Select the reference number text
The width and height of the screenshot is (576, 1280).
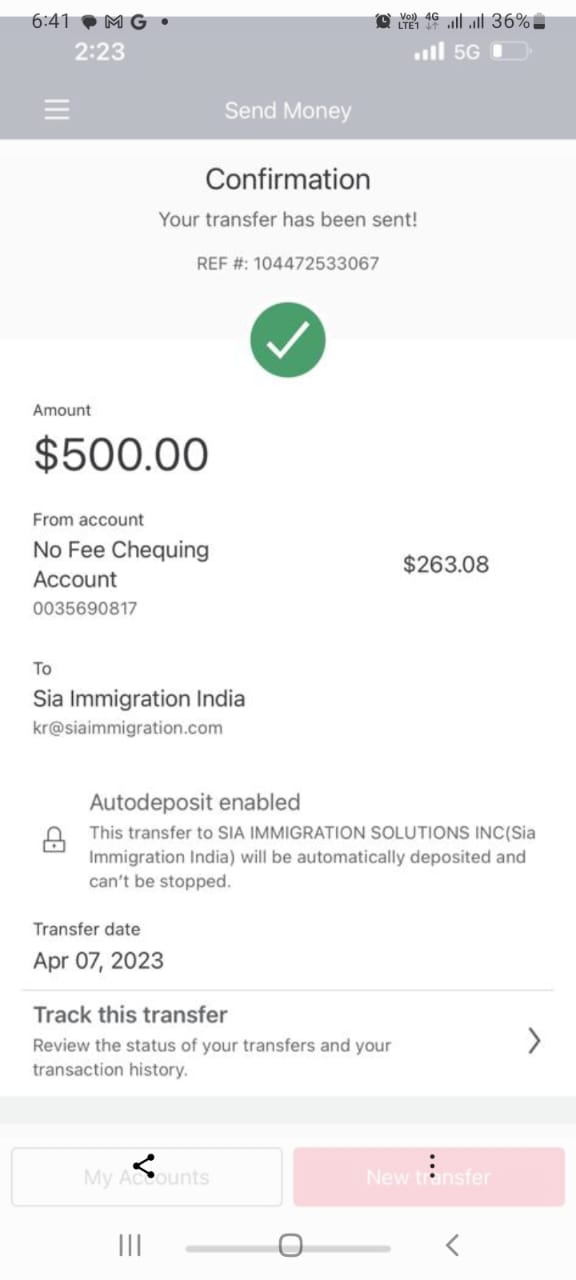(x=288, y=263)
